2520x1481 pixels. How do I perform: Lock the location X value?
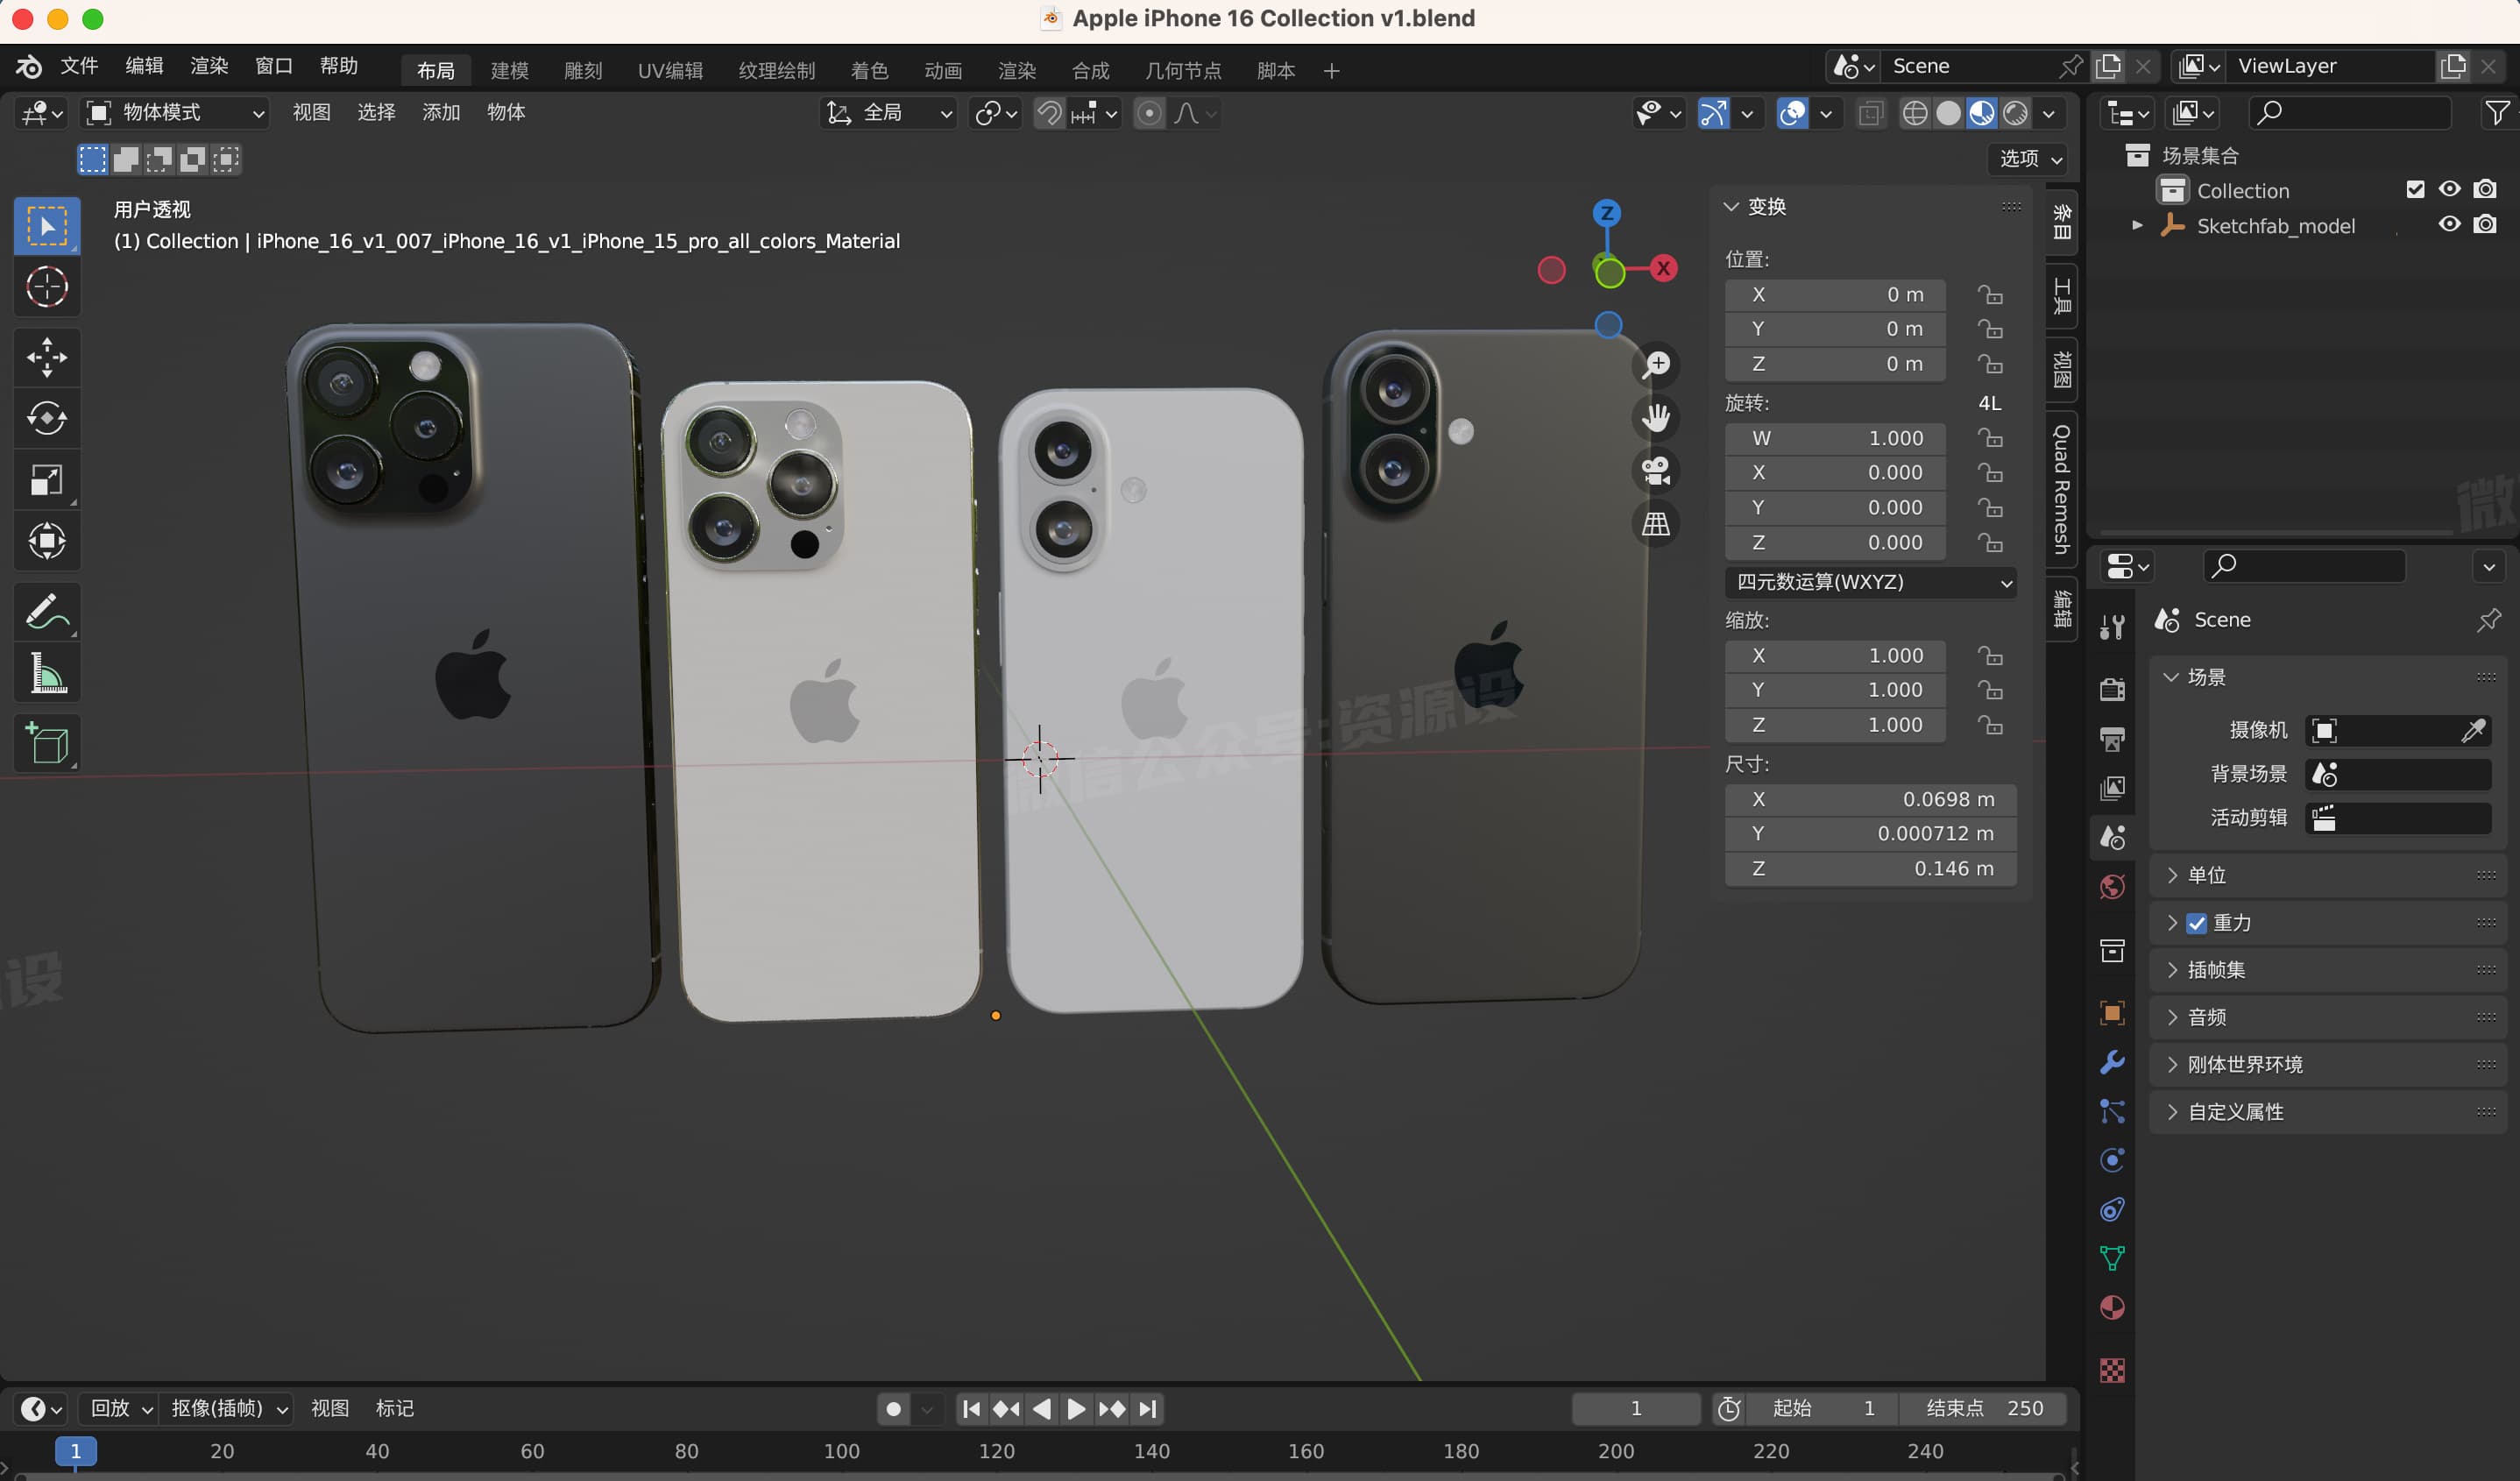[1990, 295]
